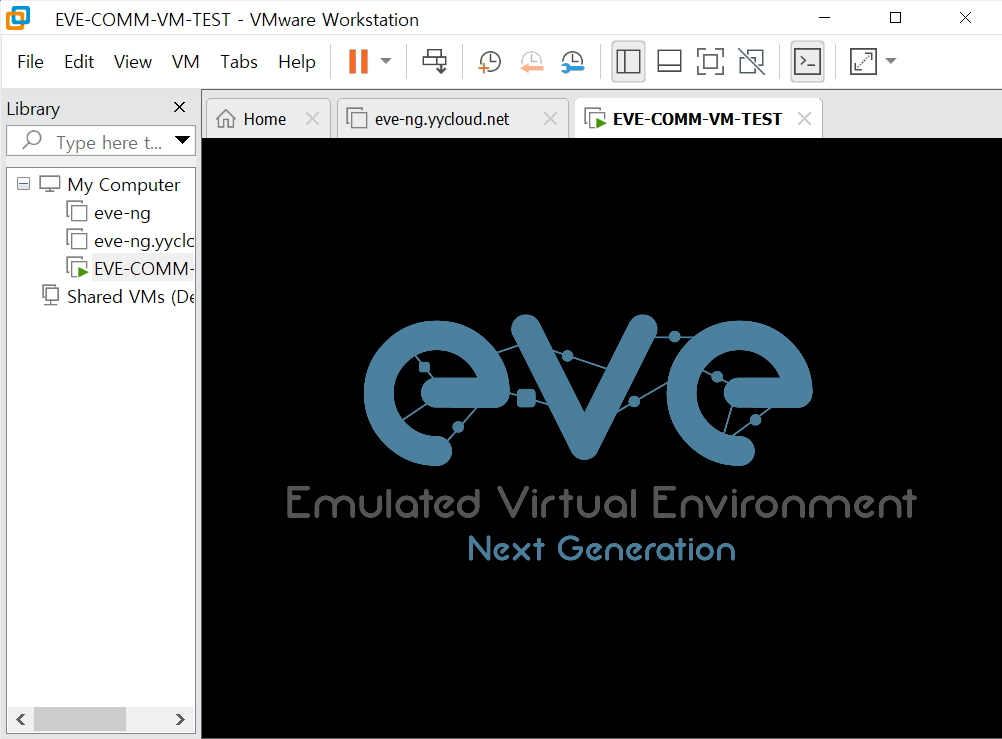Open the Tabs menu

[238, 62]
